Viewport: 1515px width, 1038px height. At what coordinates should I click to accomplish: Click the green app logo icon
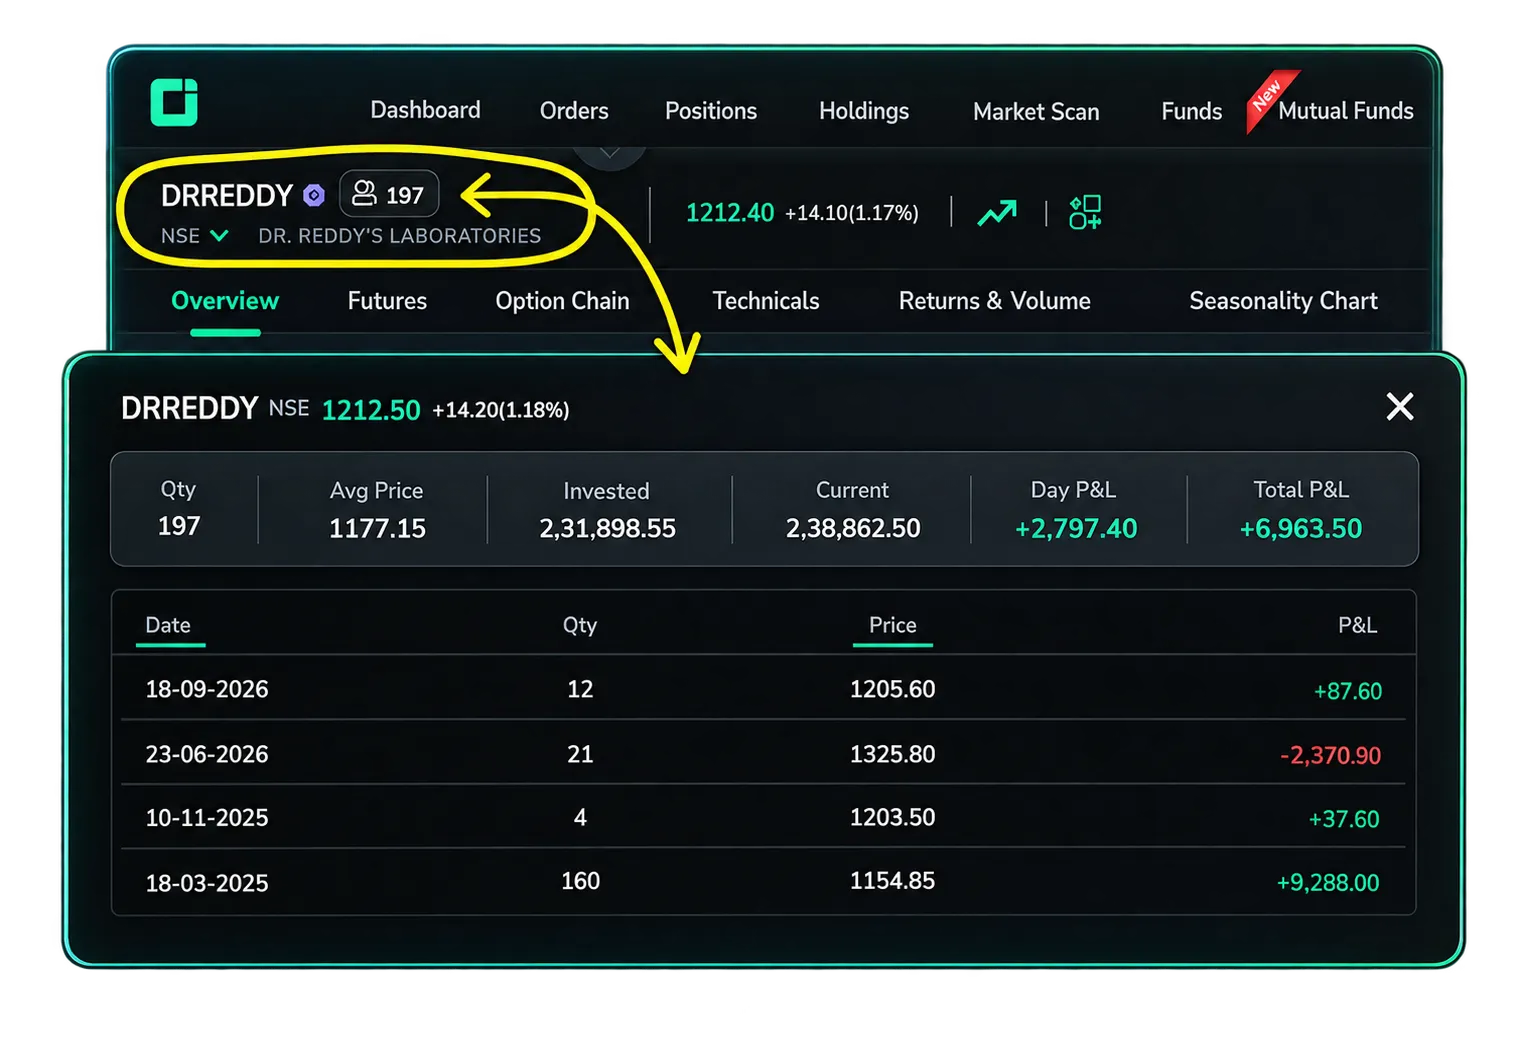[x=174, y=102]
